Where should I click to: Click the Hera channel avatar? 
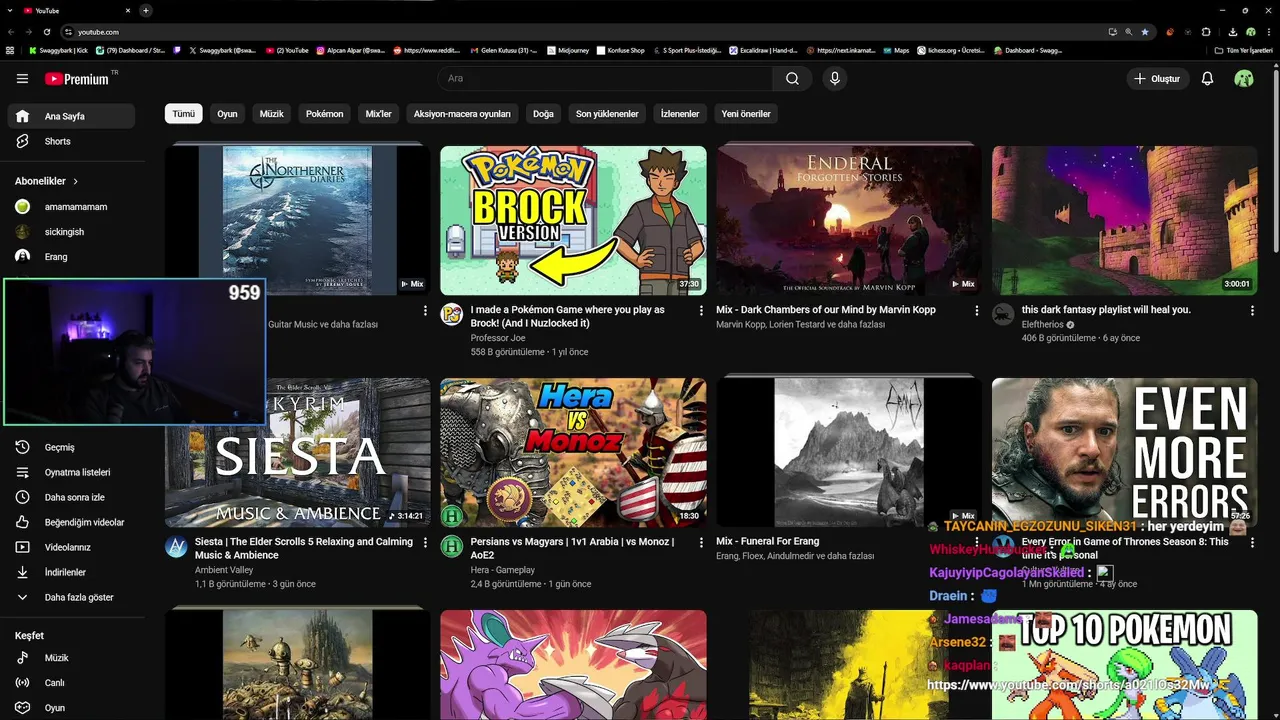(x=452, y=546)
